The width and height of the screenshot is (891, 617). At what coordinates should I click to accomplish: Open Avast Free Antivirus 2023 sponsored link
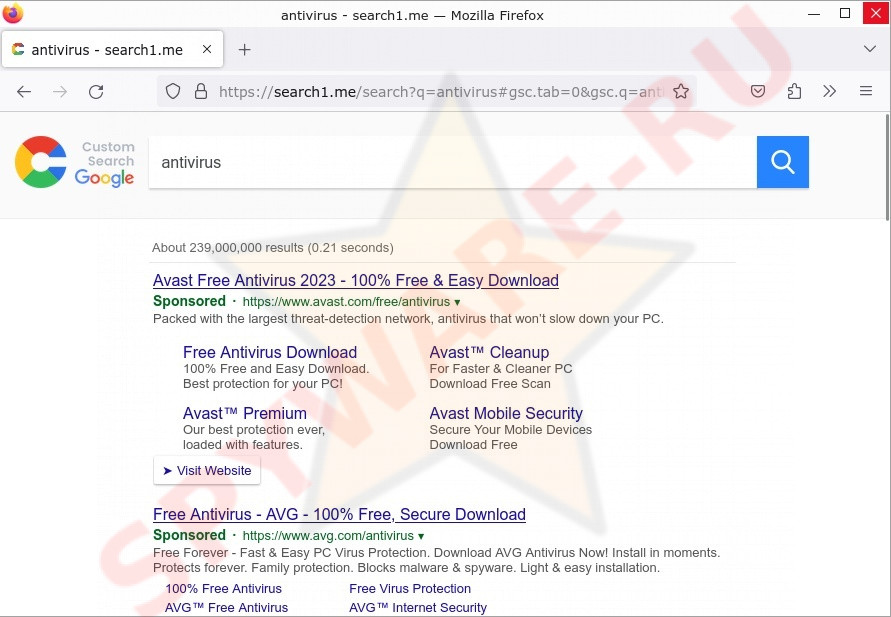(356, 281)
